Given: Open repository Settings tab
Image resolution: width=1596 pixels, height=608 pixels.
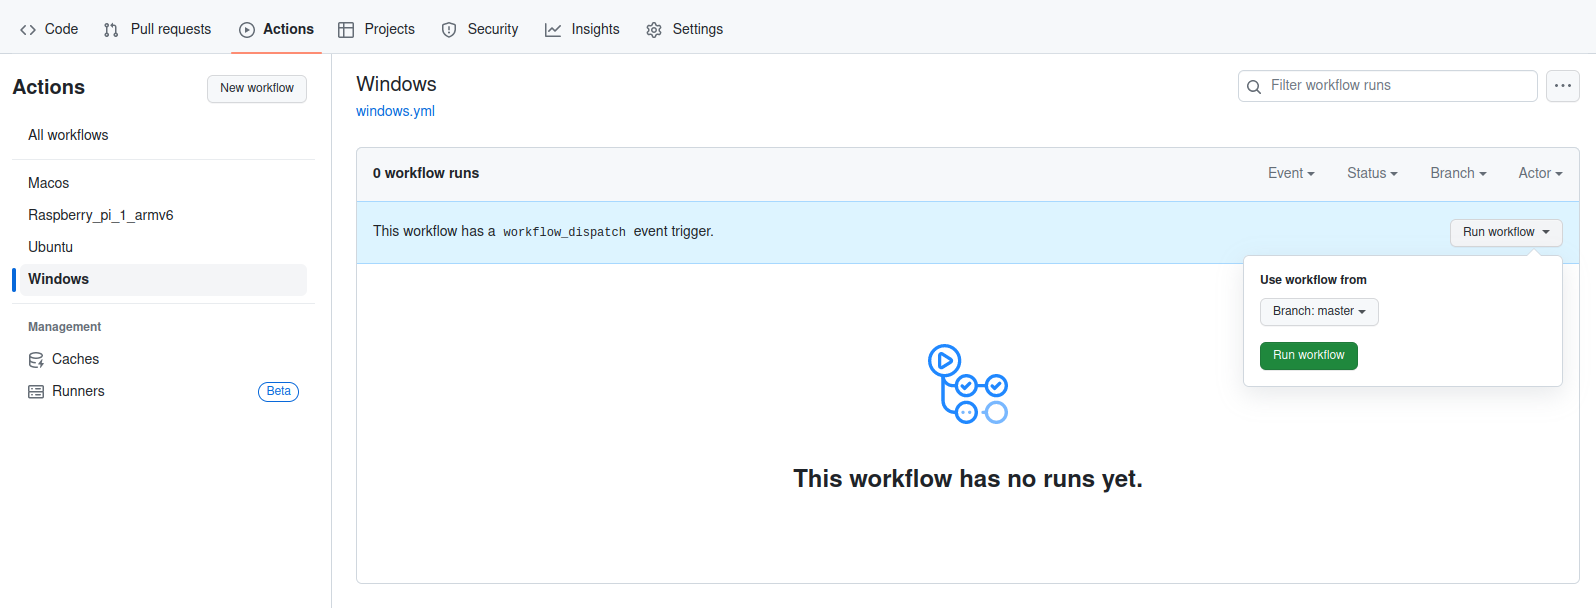Looking at the screenshot, I should (x=684, y=29).
